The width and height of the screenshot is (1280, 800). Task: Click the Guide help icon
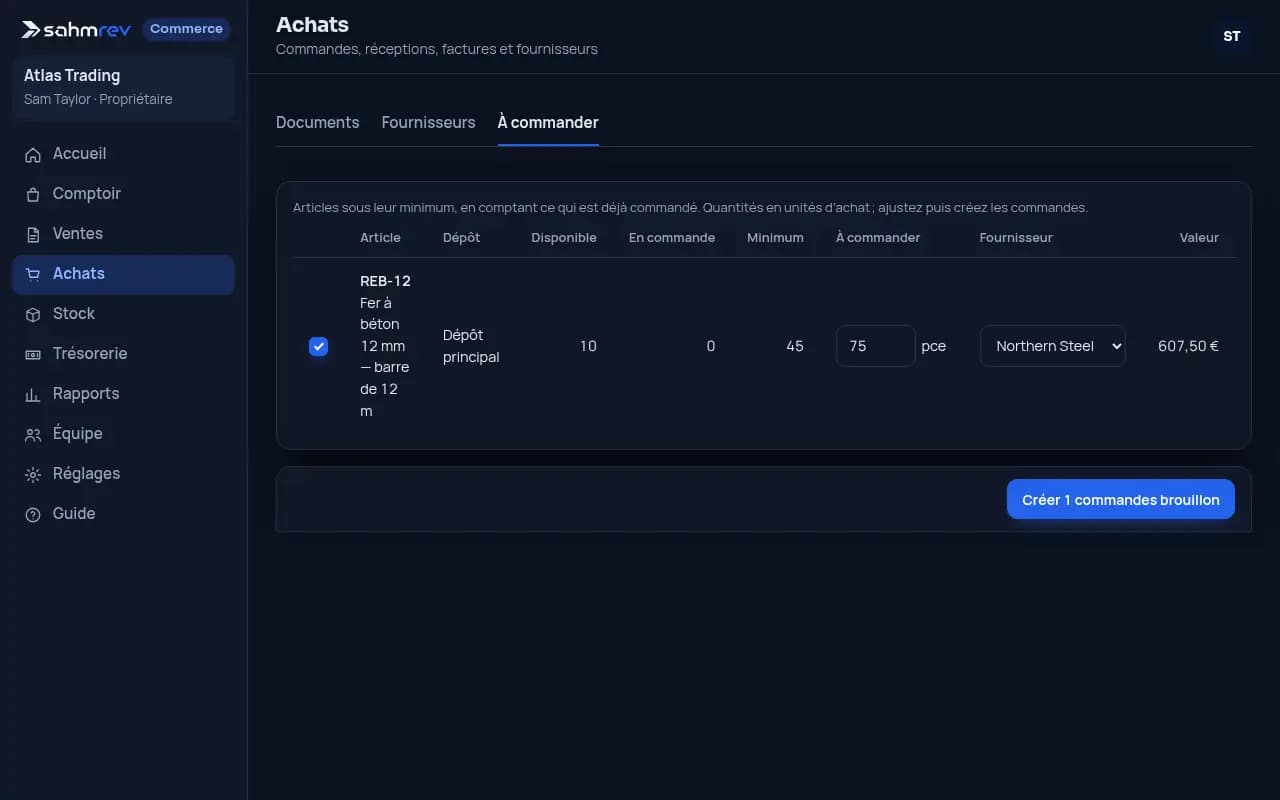coord(33,514)
